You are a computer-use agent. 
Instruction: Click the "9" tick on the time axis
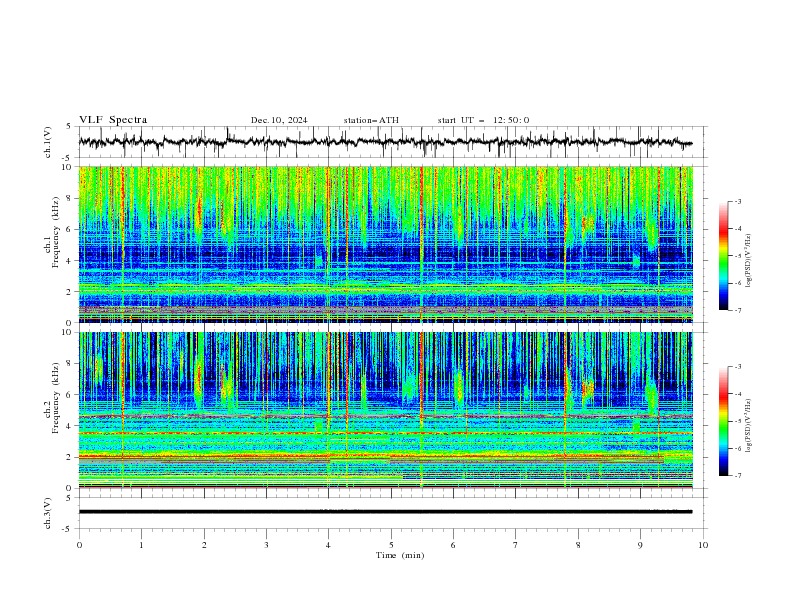(x=640, y=545)
